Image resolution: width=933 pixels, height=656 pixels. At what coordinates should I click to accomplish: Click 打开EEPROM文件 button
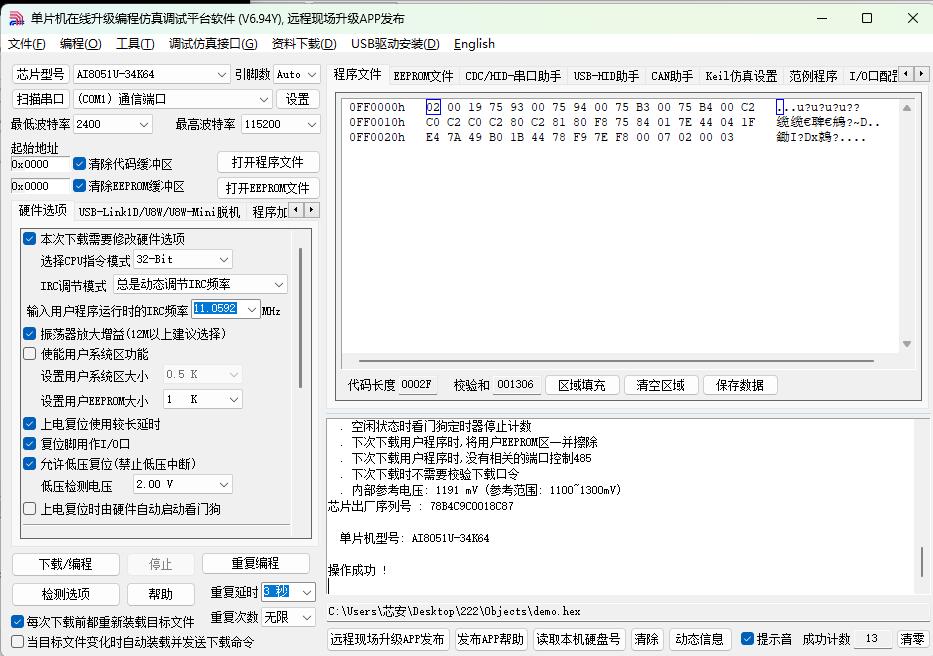[x=268, y=188]
